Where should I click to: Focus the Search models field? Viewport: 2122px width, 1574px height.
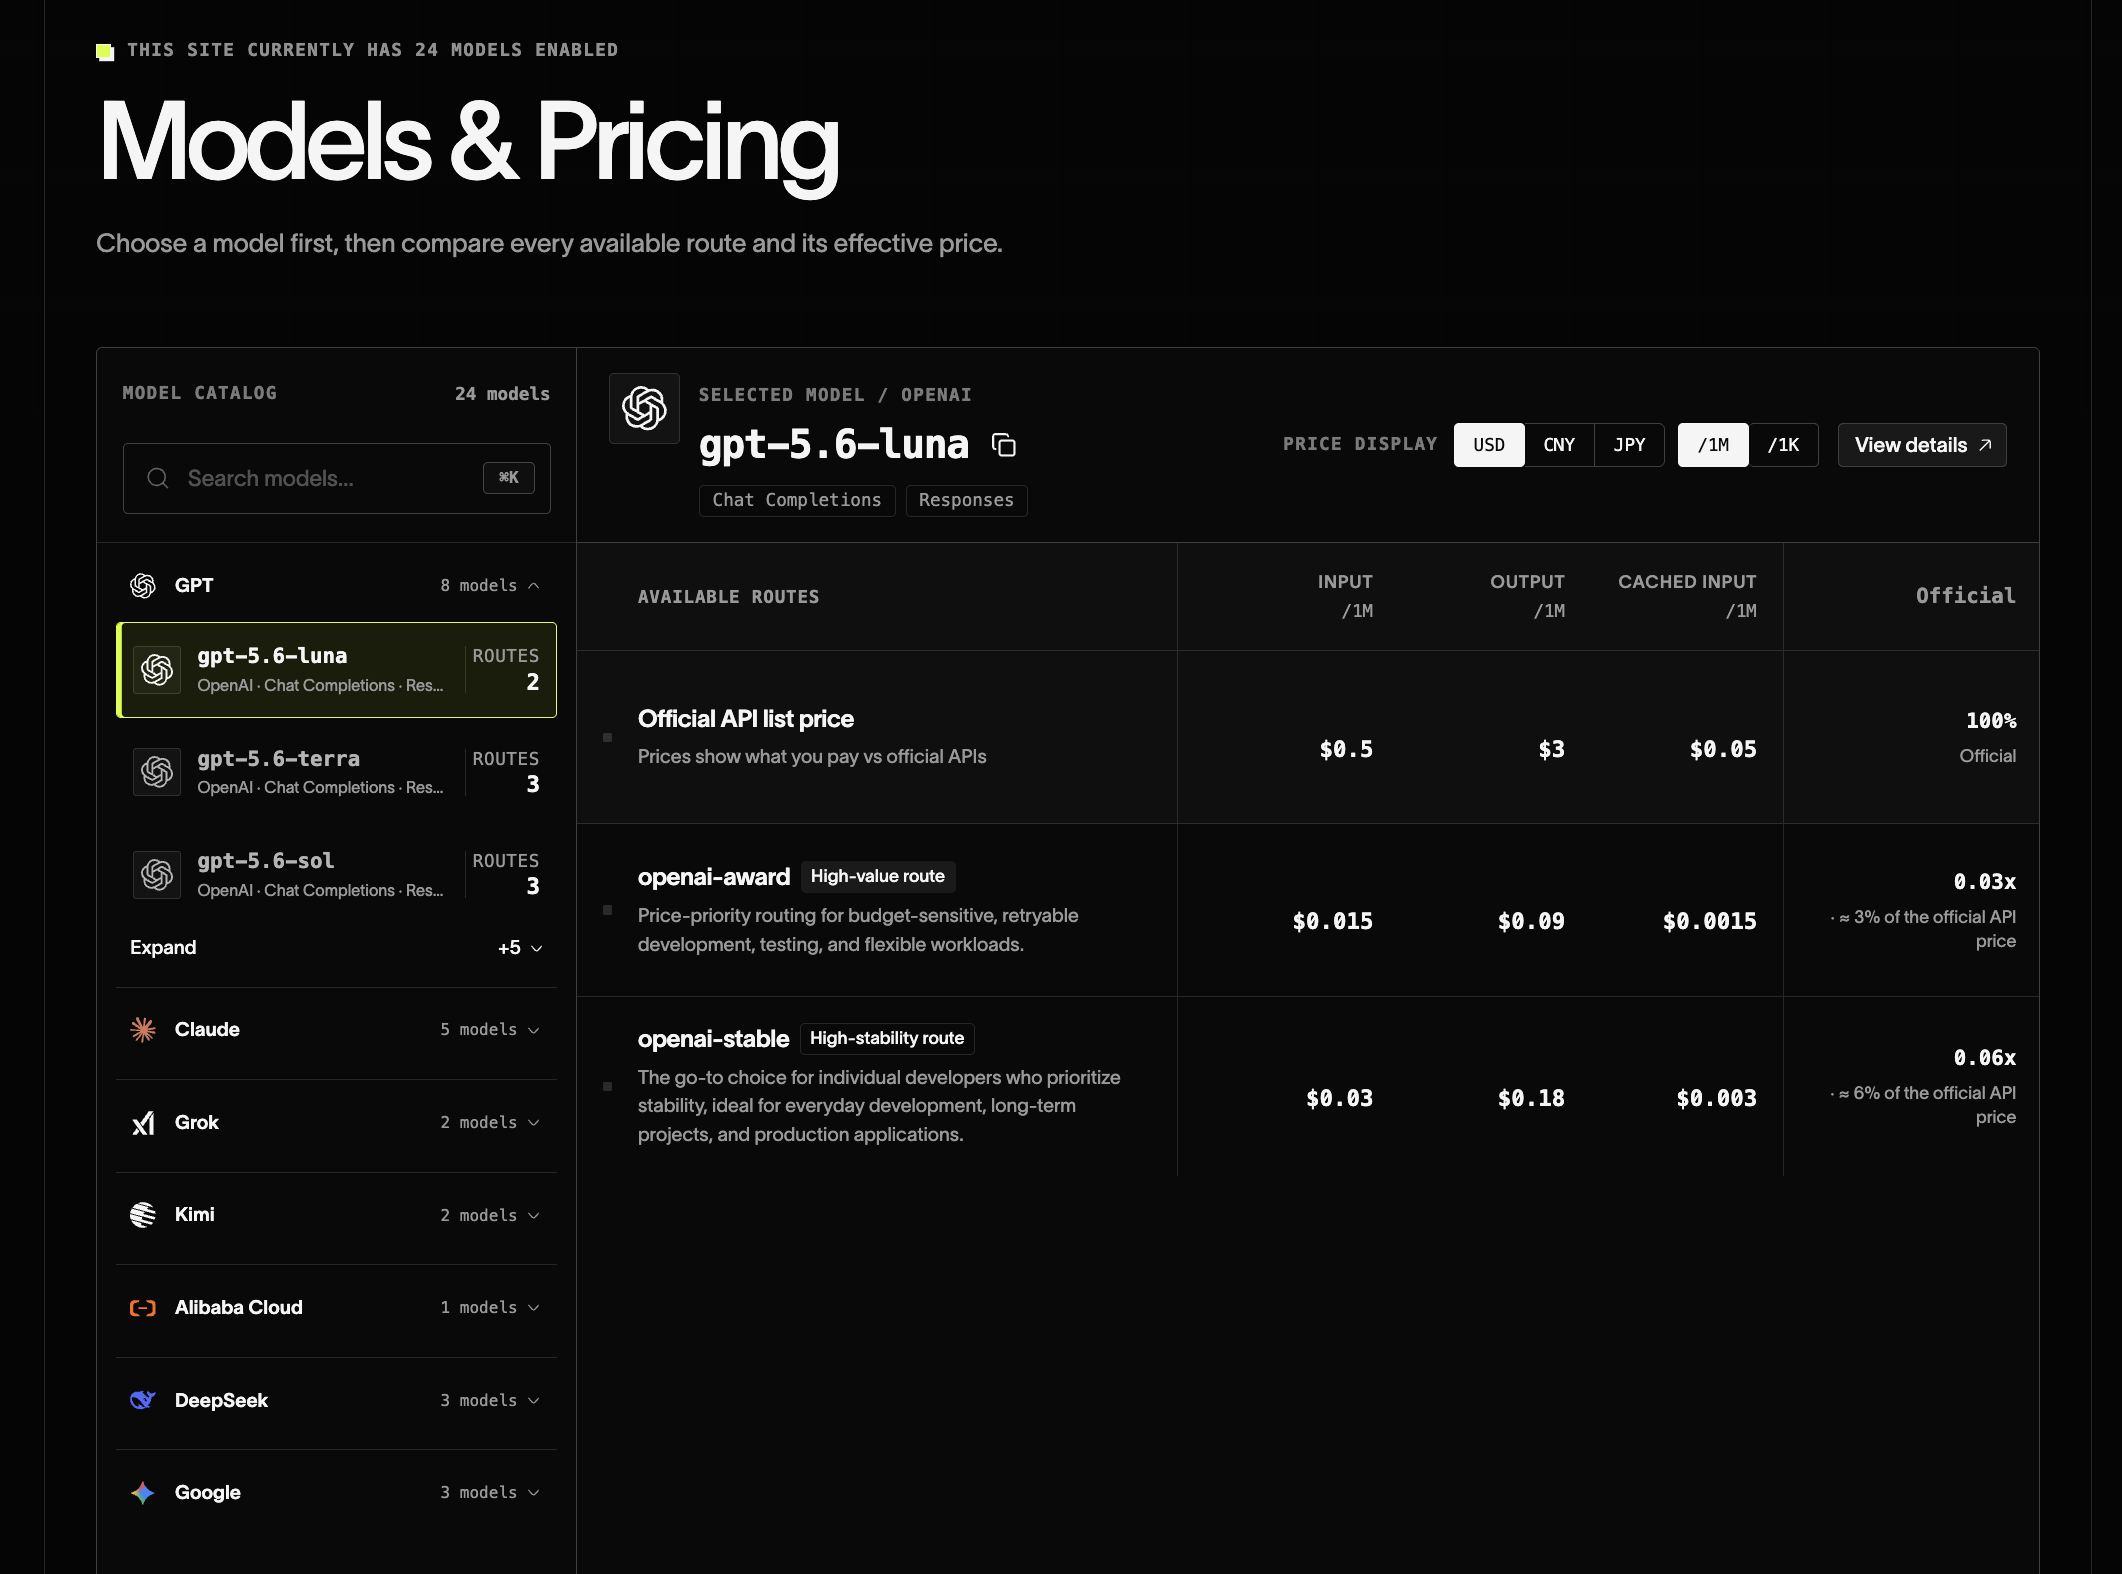coord(336,478)
